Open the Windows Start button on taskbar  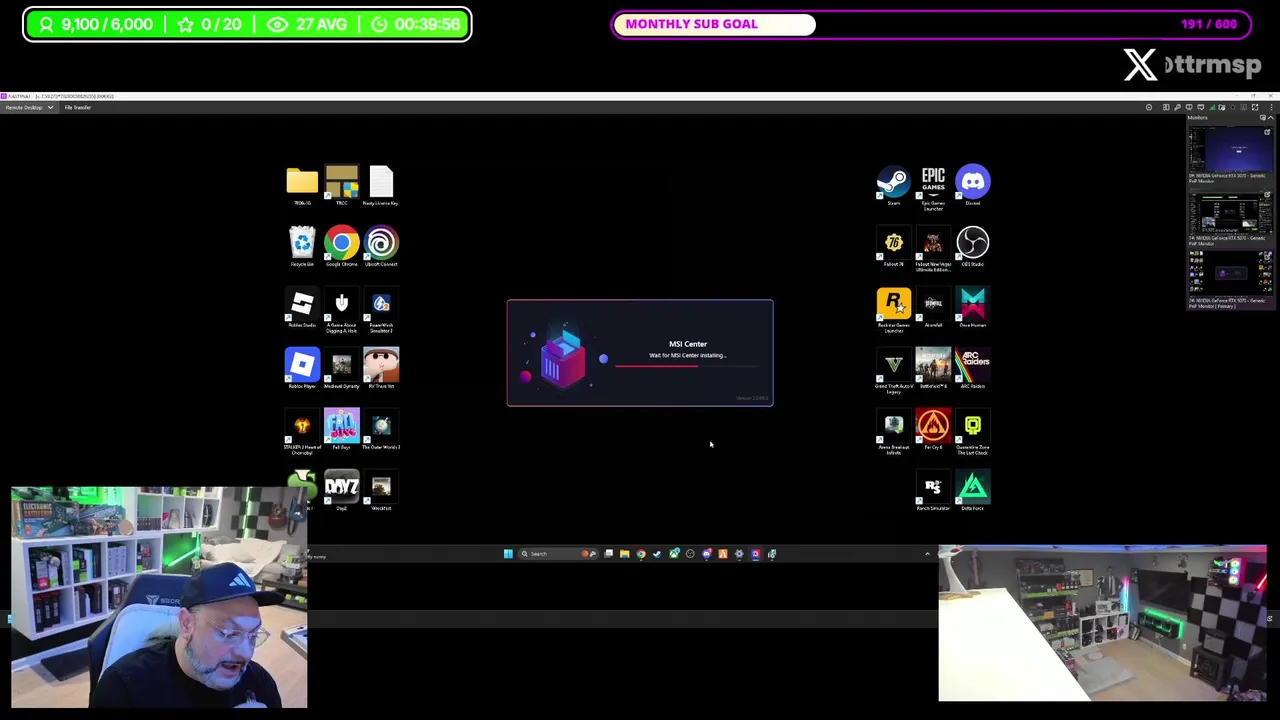click(508, 554)
